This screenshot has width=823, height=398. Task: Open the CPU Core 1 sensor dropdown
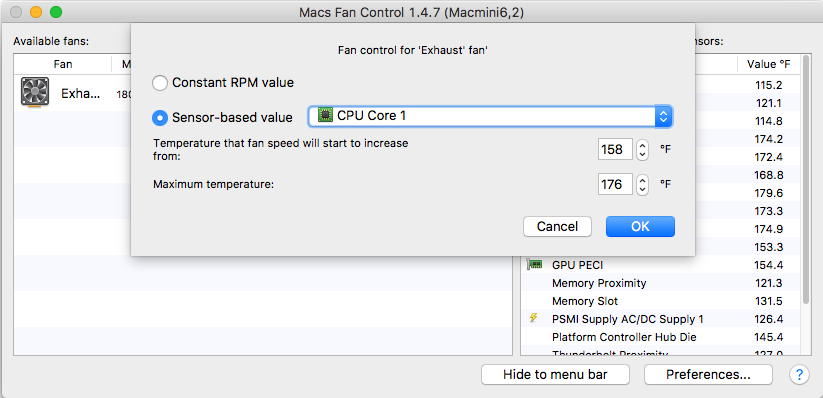click(490, 116)
